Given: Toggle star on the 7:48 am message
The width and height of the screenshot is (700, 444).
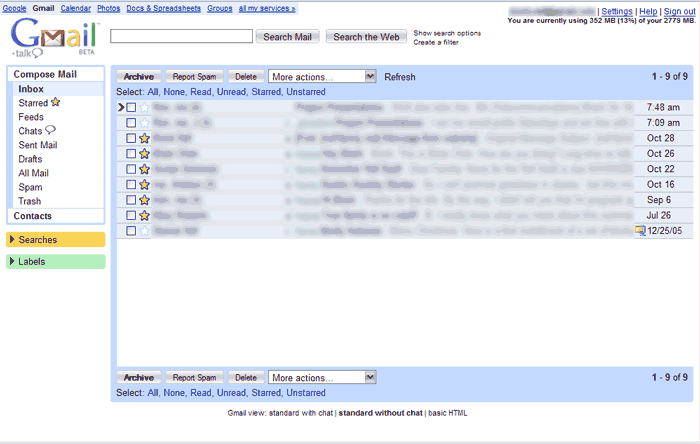Looking at the screenshot, I should (144, 107).
